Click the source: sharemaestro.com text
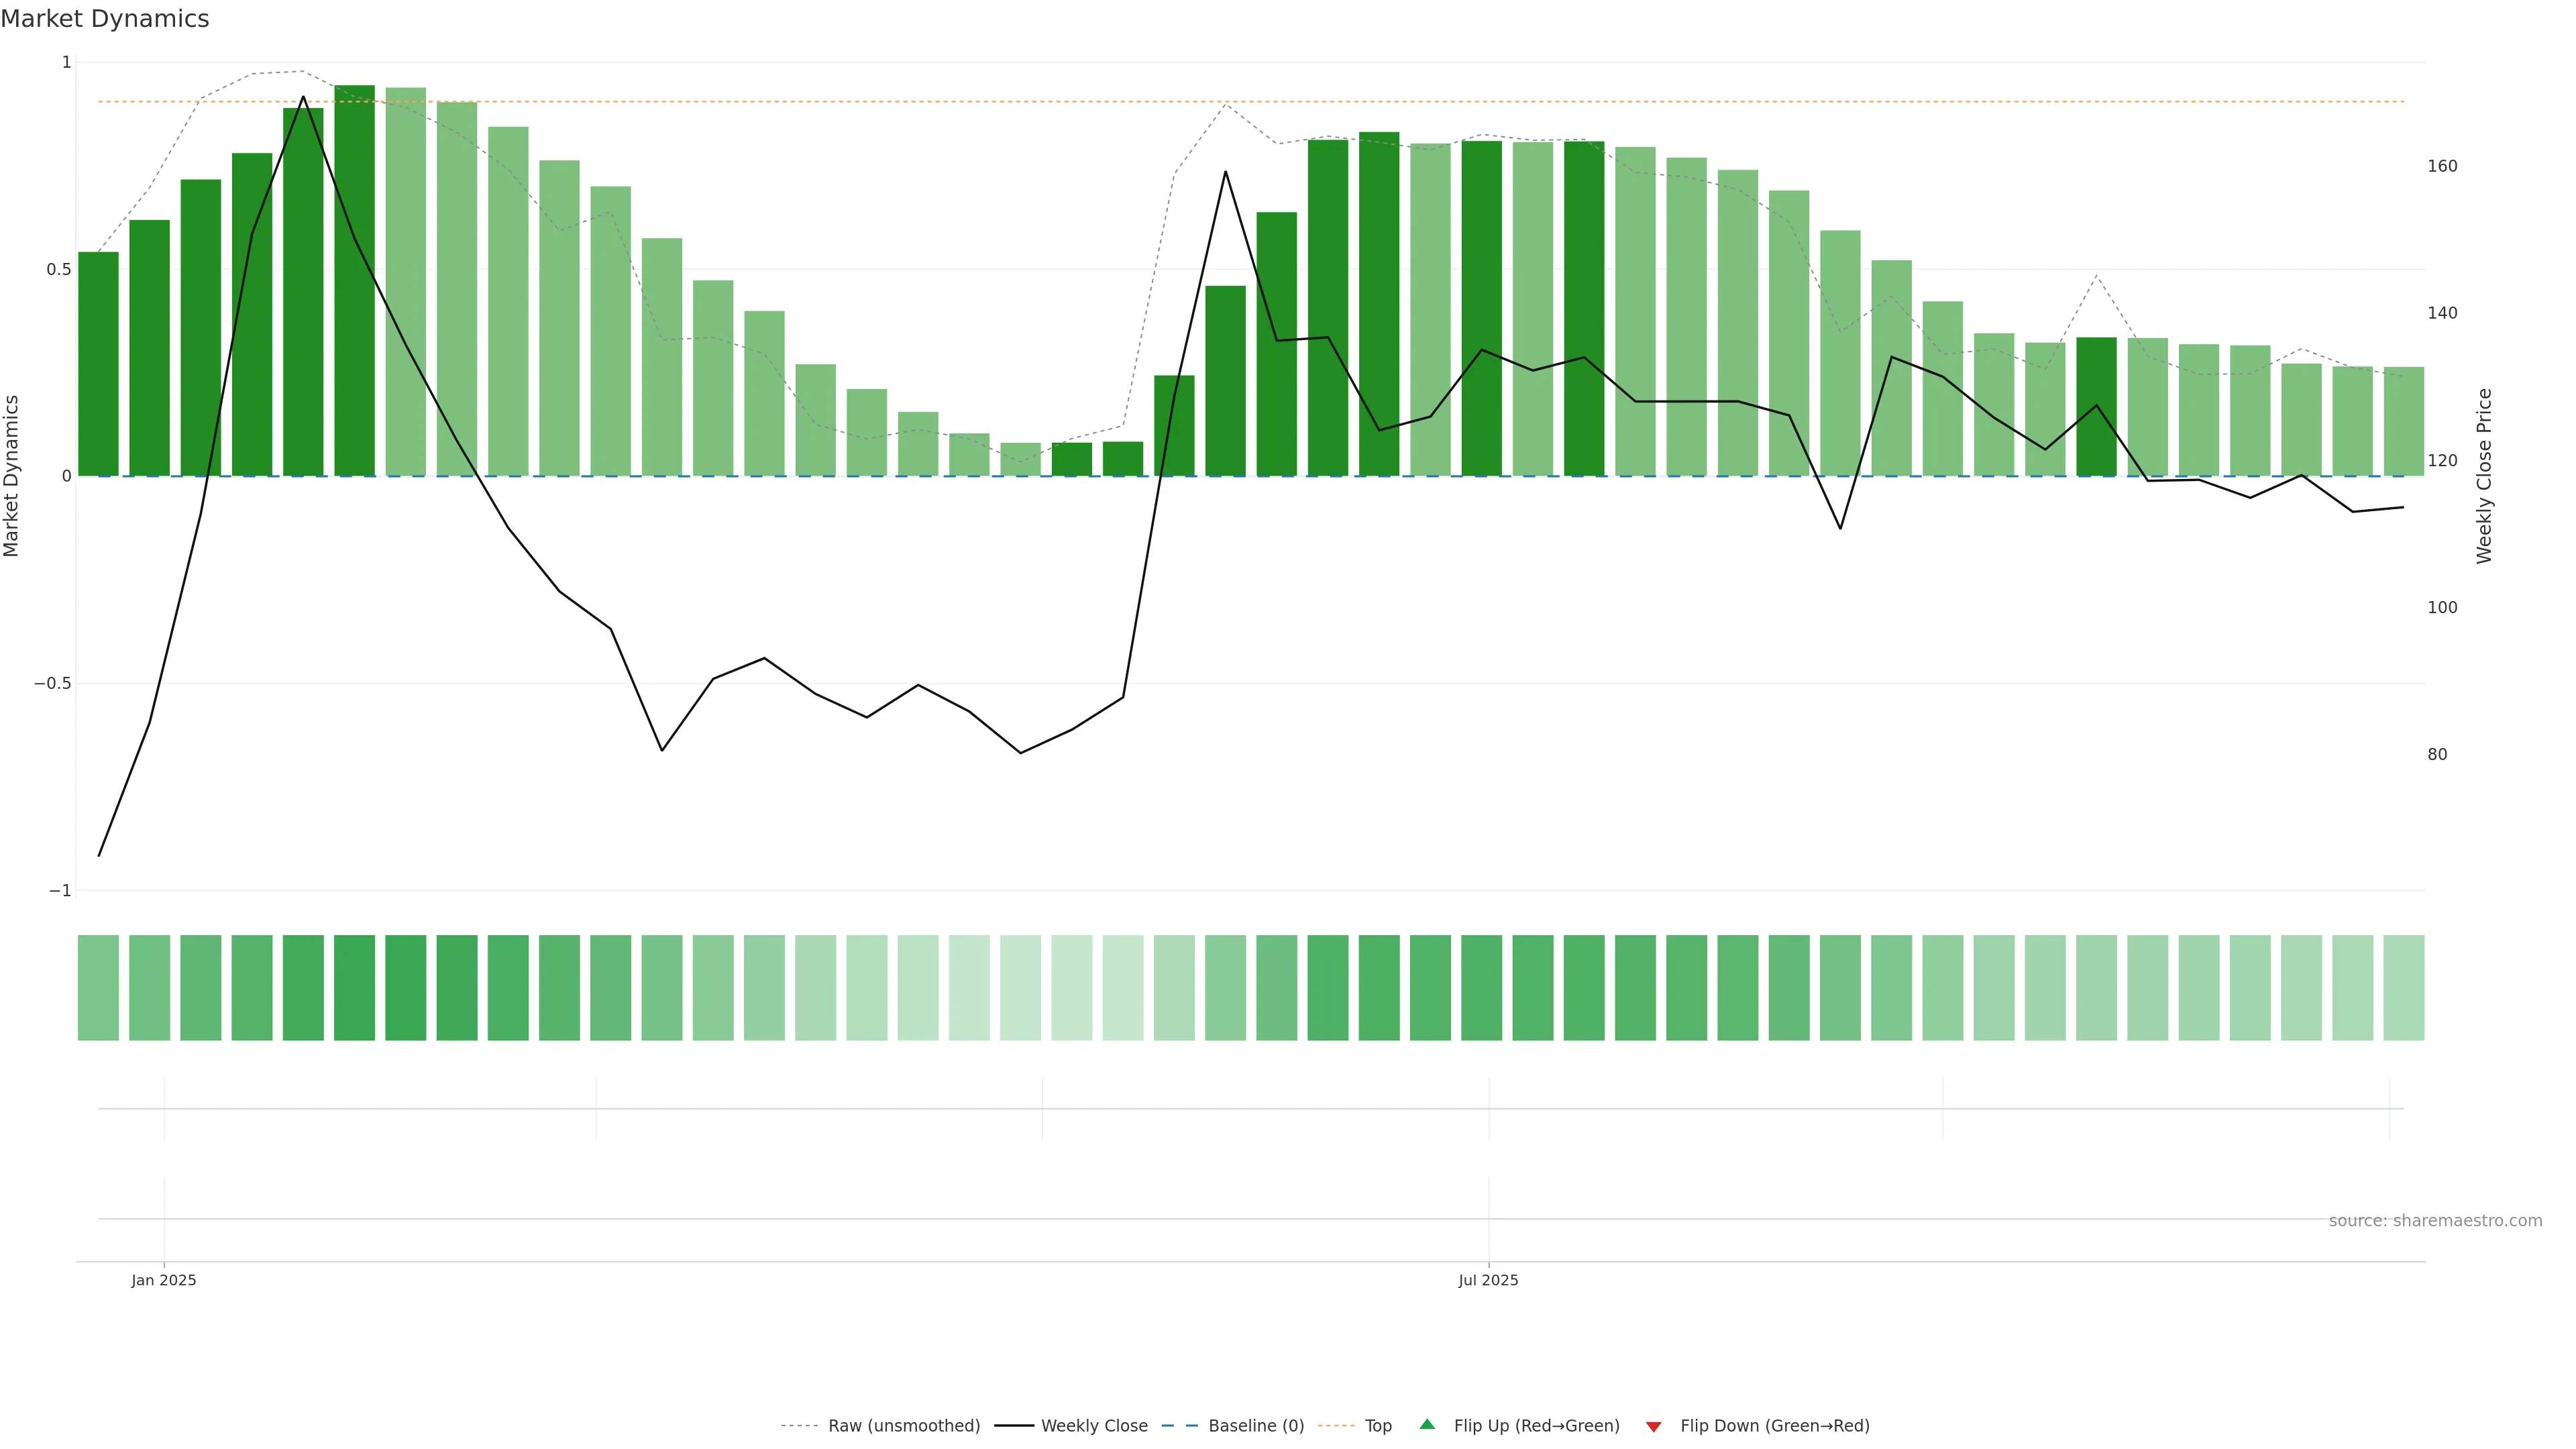The width and height of the screenshot is (2576, 1449). [x=2435, y=1221]
